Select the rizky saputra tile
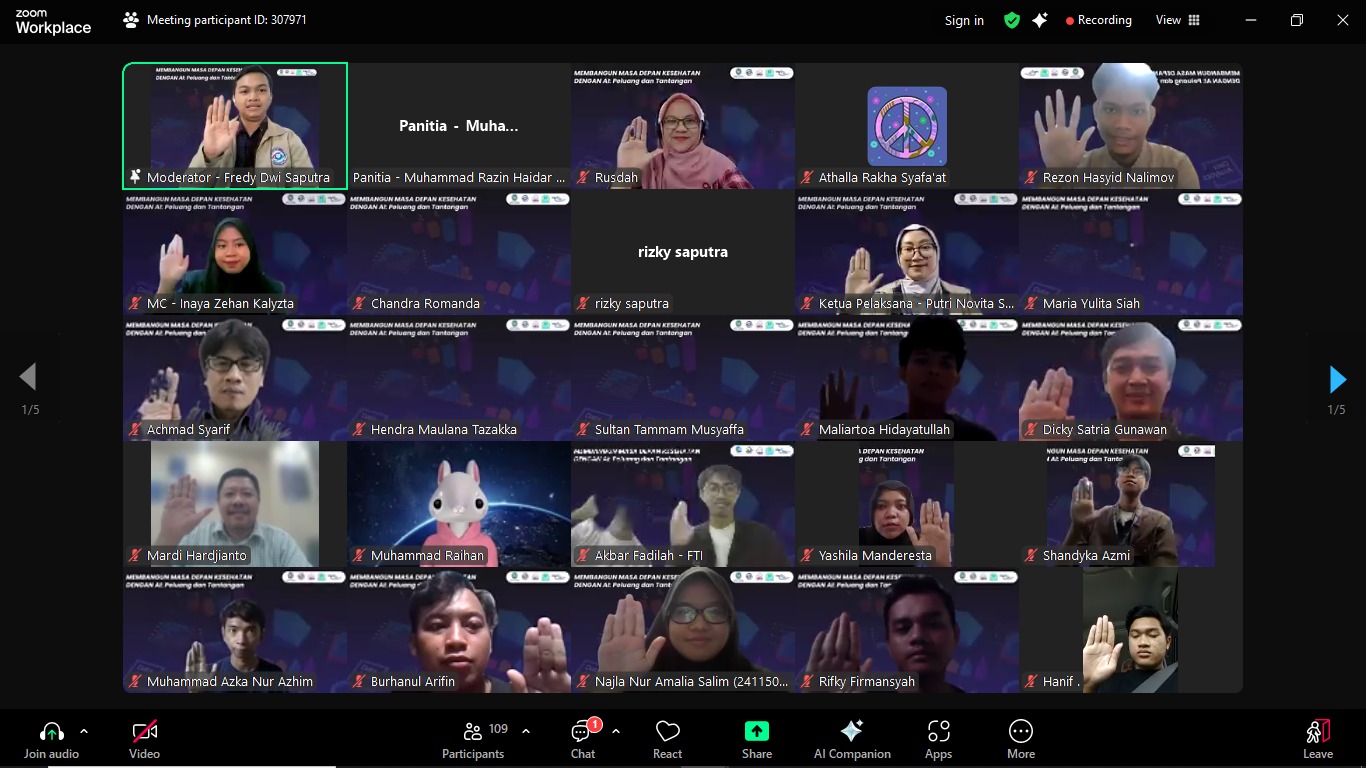 pyautogui.click(x=683, y=253)
